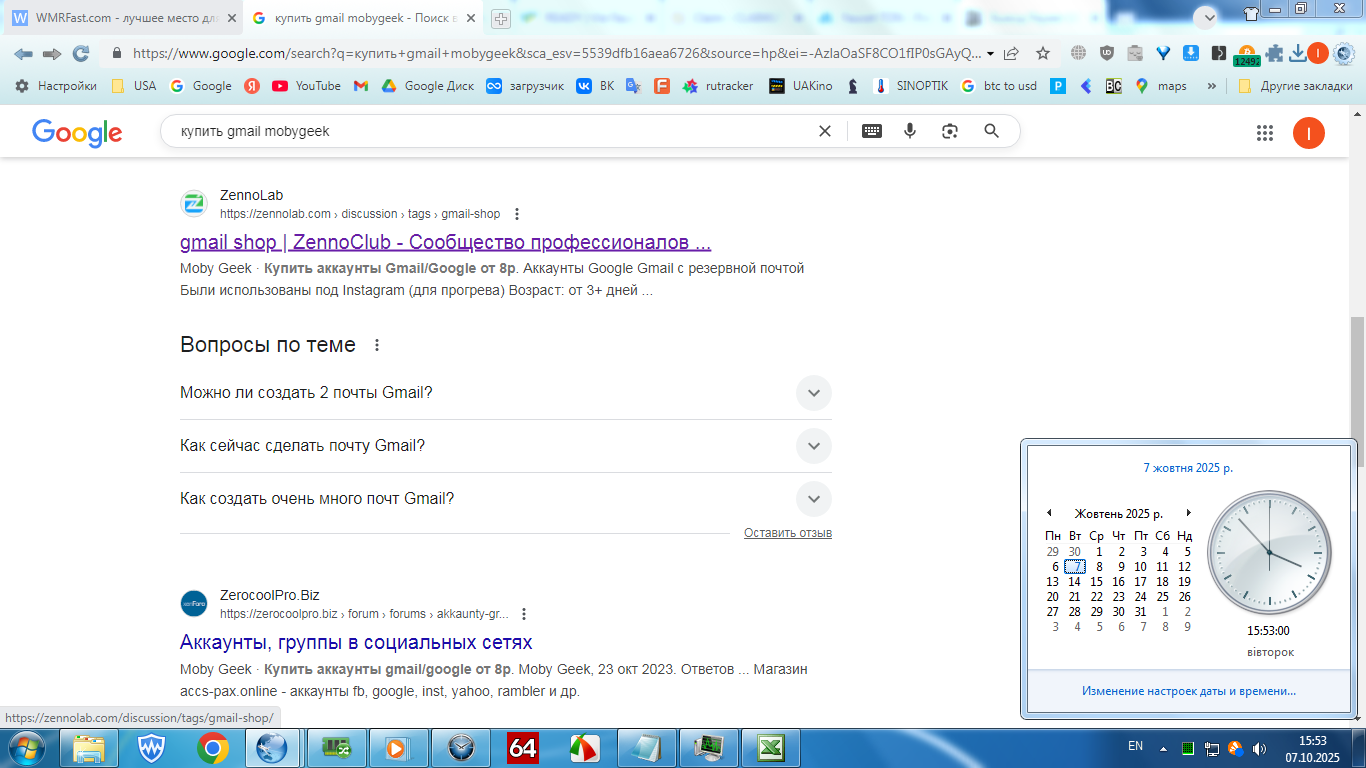1366x768 pixels.
Task: Open options menu for Вопросы по теме
Action: tap(377, 345)
